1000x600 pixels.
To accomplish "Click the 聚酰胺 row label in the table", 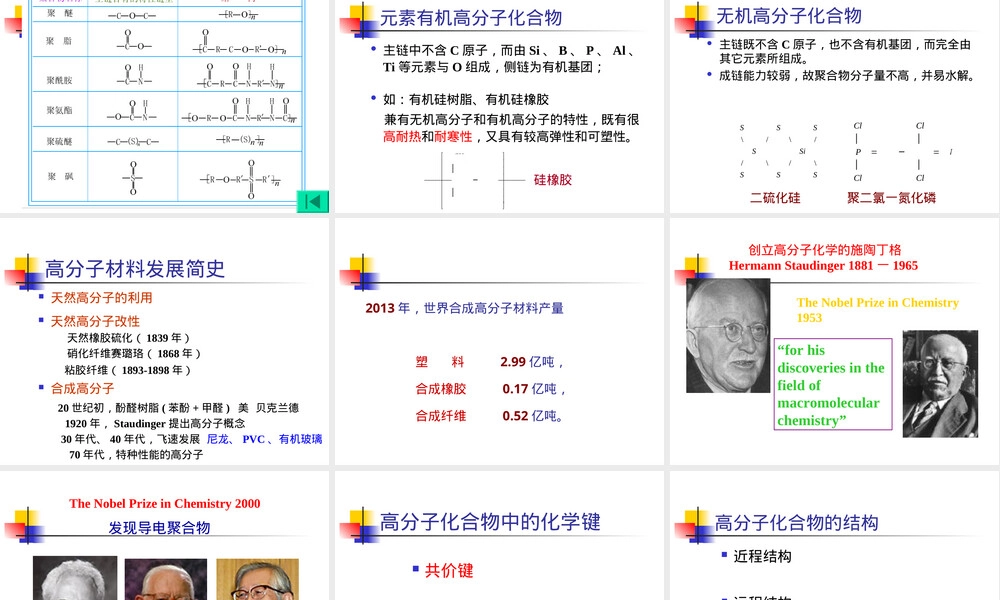I will [x=59, y=80].
